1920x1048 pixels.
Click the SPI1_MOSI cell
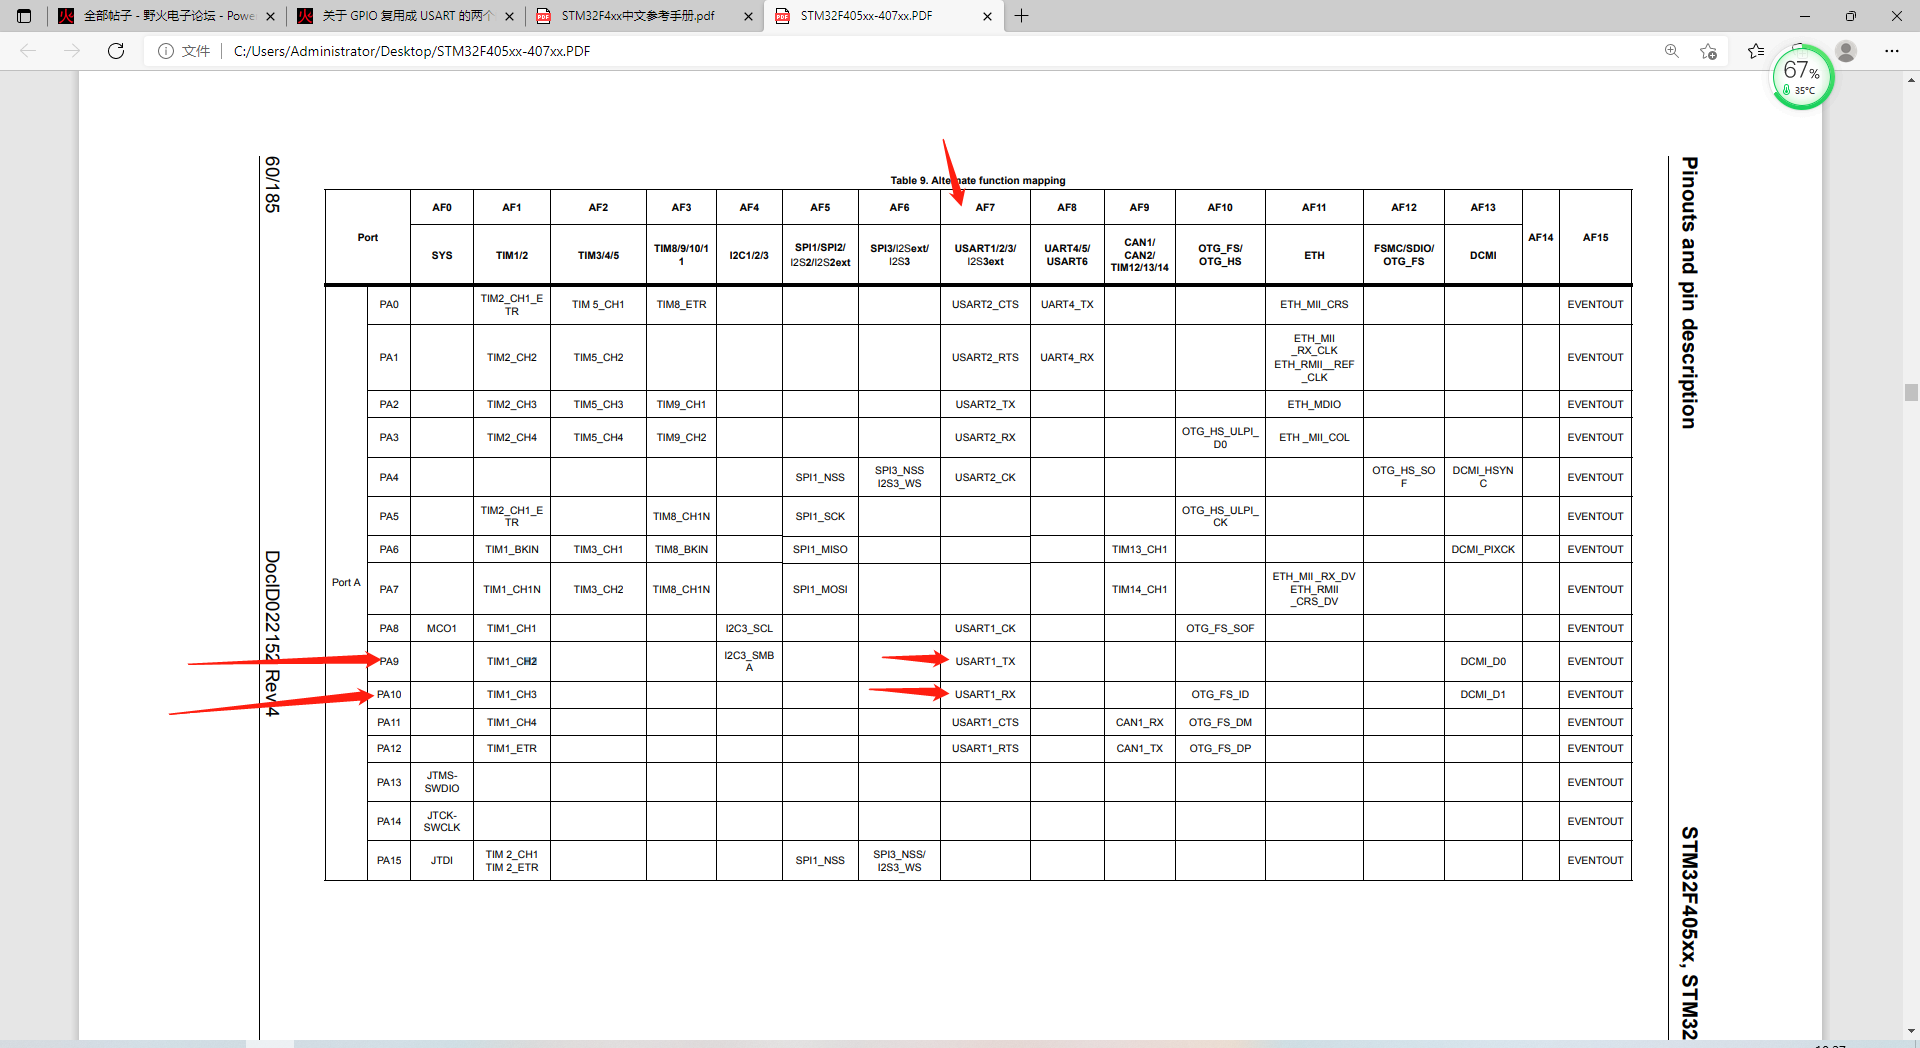820,589
